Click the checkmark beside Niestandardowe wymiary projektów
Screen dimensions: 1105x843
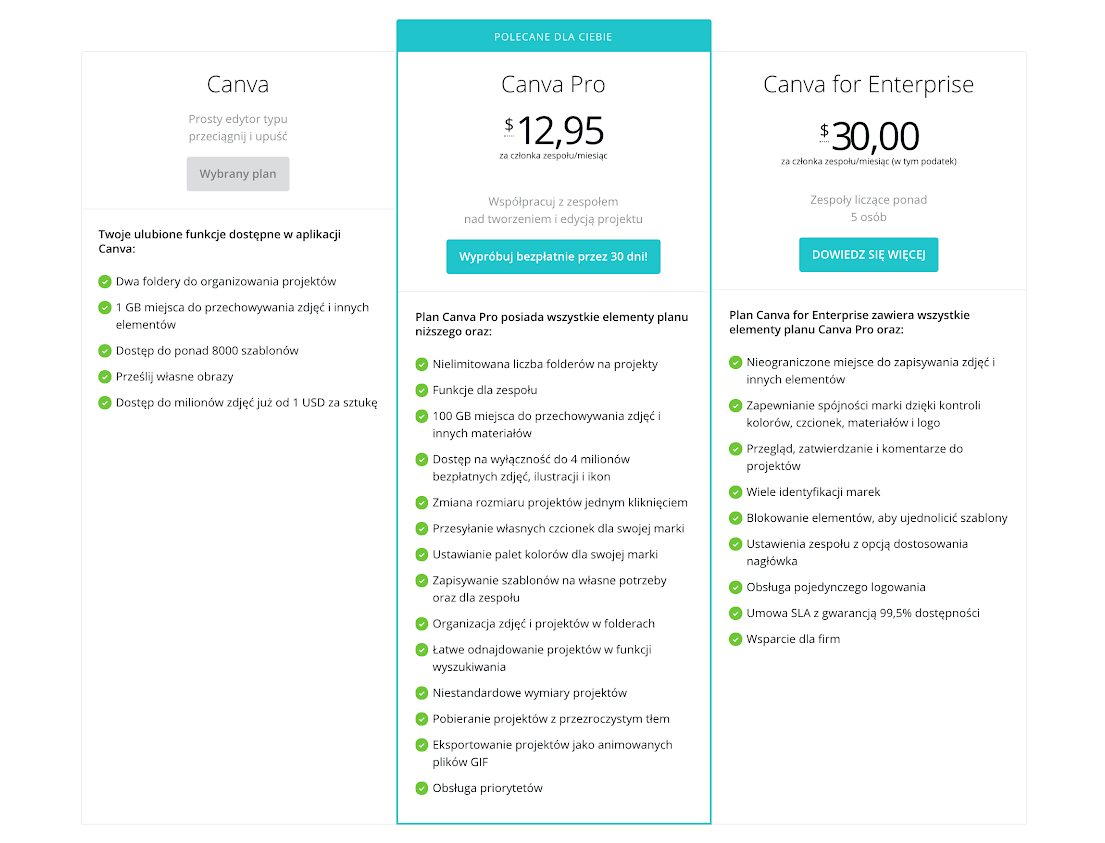422,693
